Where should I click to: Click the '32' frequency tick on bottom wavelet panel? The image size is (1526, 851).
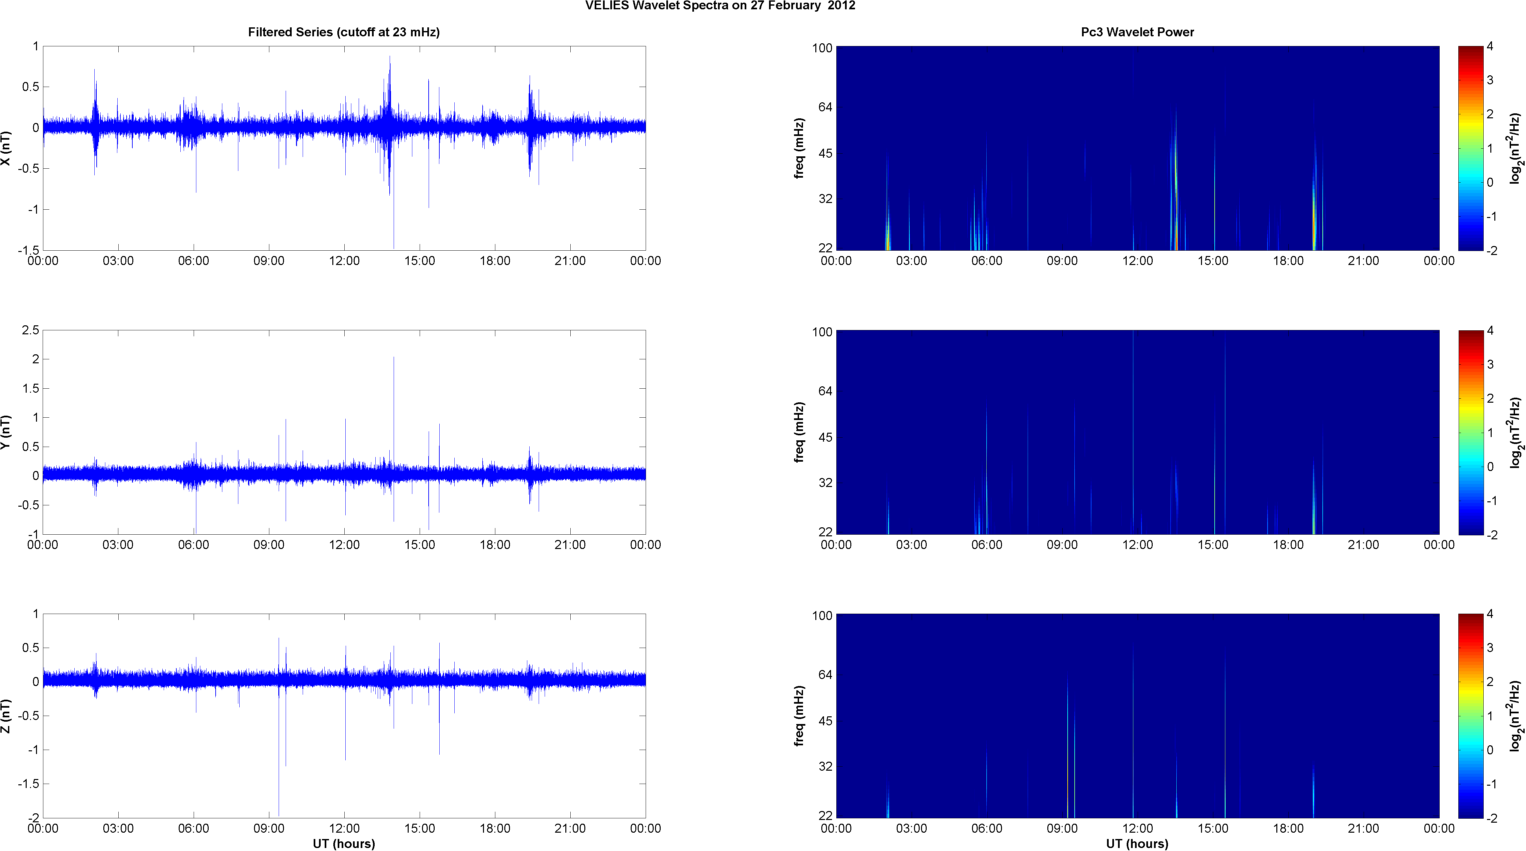(825, 767)
